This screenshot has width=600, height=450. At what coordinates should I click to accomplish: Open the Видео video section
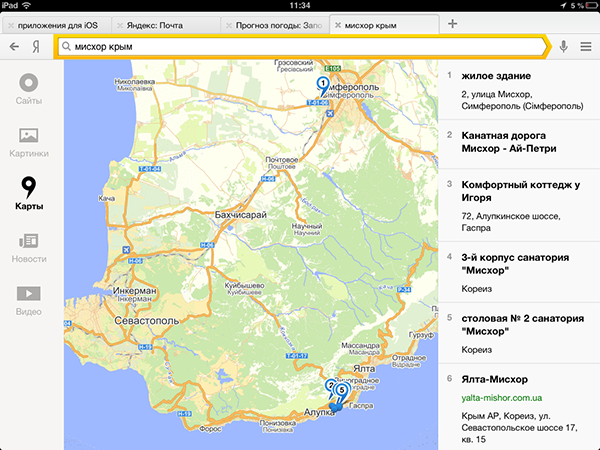coord(29,300)
